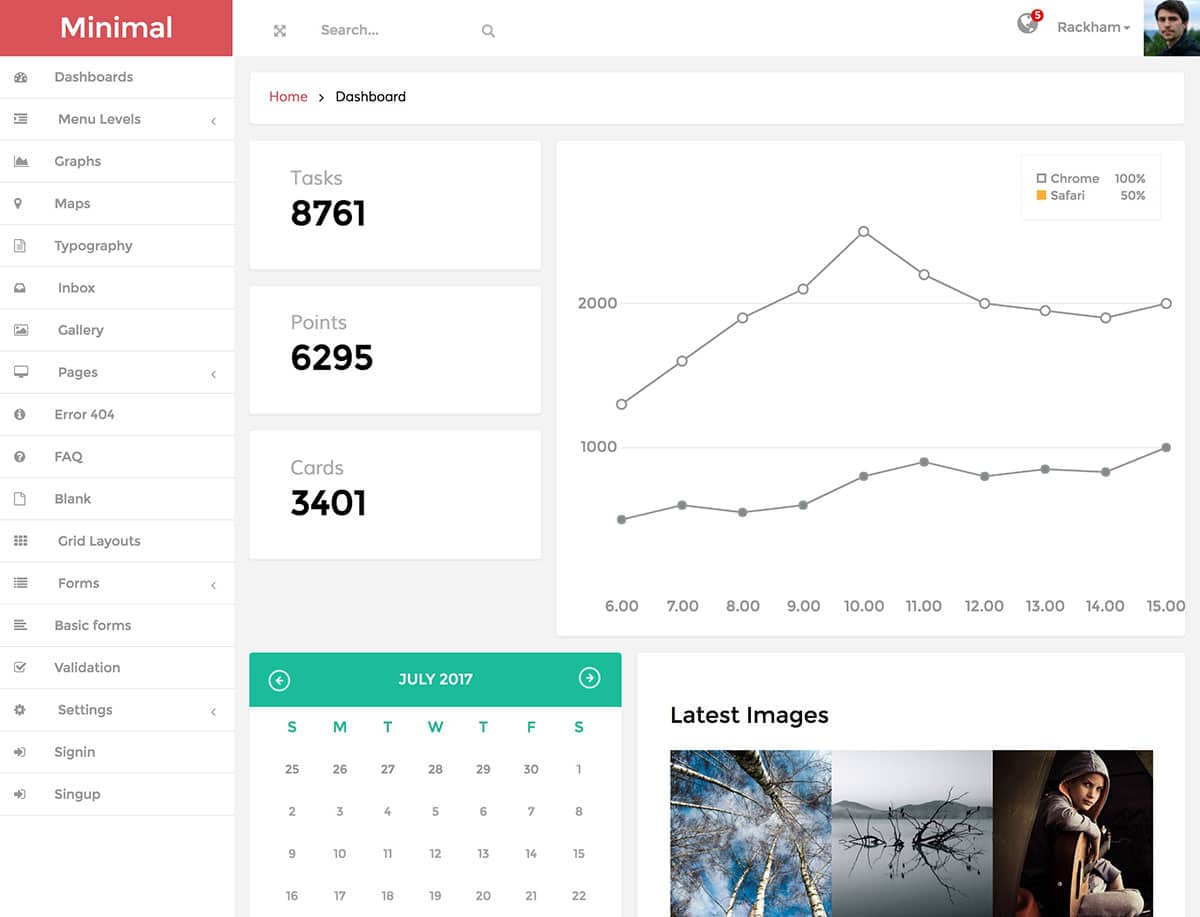Toggle the Safari series in chart legend
This screenshot has width=1200, height=917.
coord(1066,196)
